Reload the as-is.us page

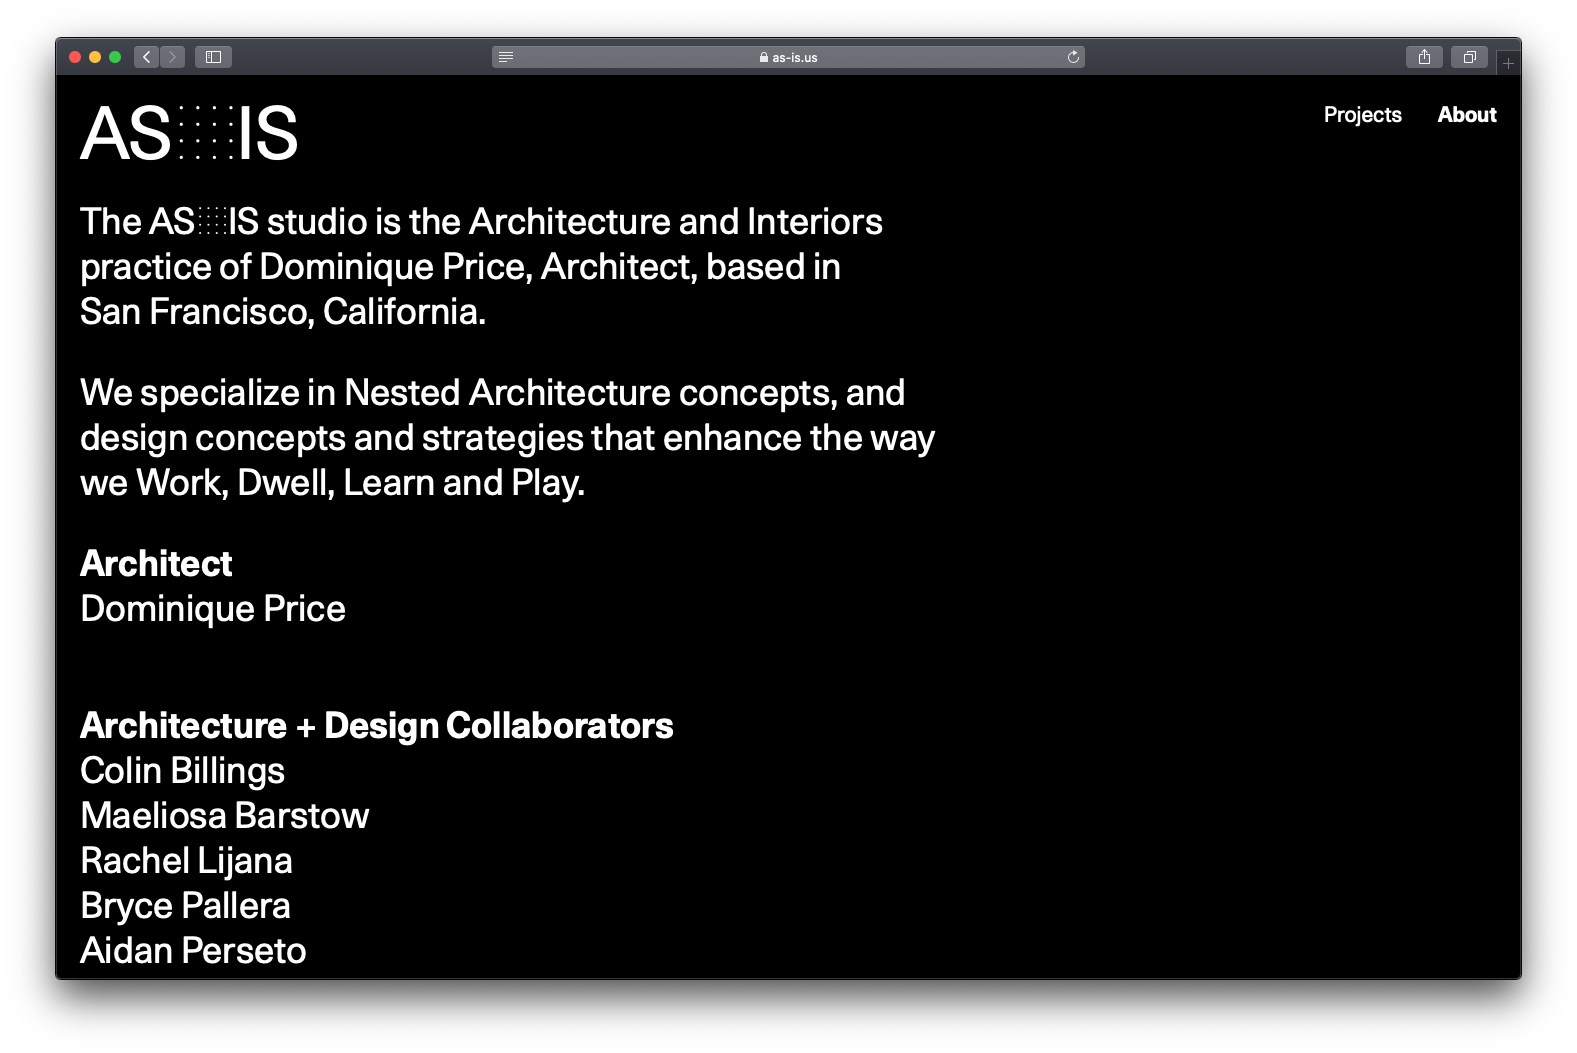coord(1073,57)
